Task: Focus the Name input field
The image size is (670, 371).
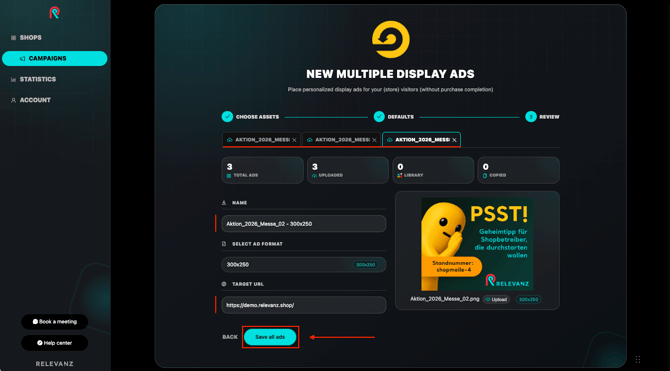Action: tap(303, 224)
